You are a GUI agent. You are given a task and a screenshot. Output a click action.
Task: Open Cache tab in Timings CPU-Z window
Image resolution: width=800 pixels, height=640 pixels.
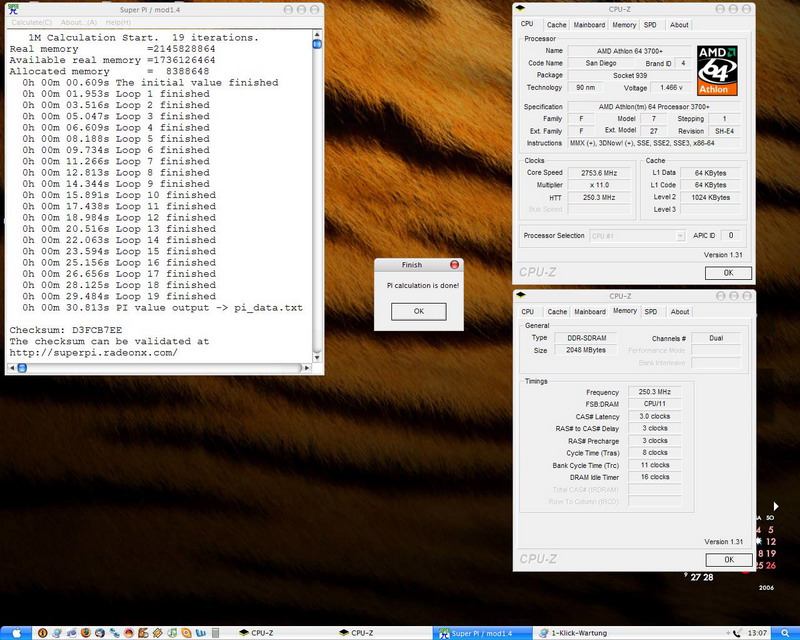pos(557,311)
